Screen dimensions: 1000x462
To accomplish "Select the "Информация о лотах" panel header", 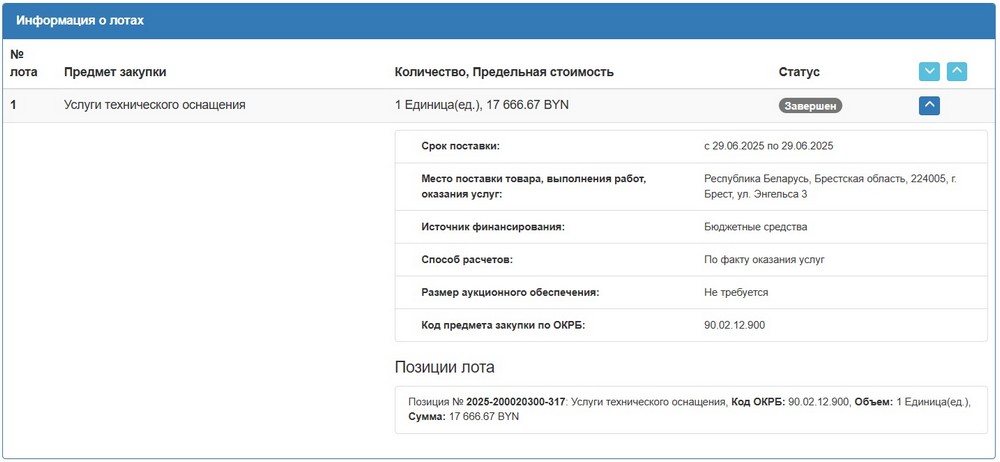I will [500, 20].
